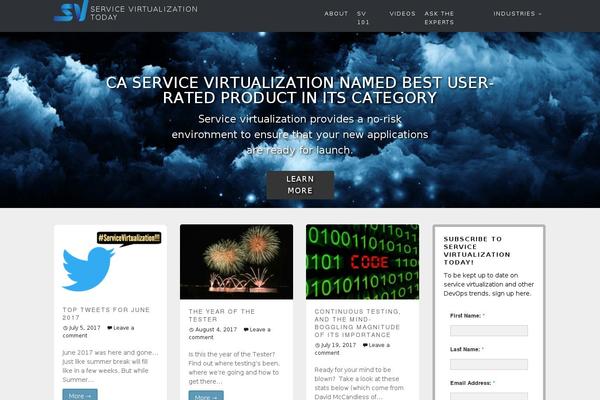Click the July 19, 2017 date link
This screenshot has width=600, height=400.
tap(338, 345)
